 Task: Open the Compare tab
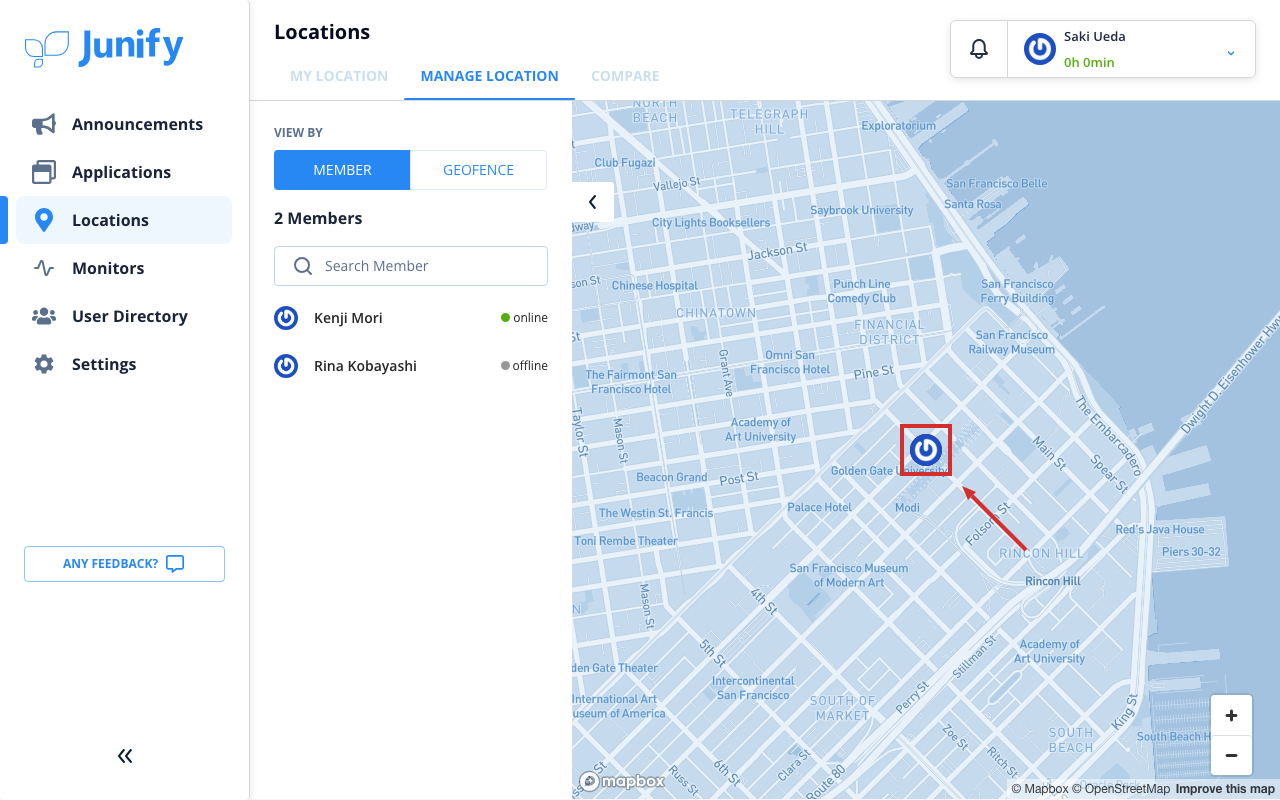pyautogui.click(x=625, y=76)
